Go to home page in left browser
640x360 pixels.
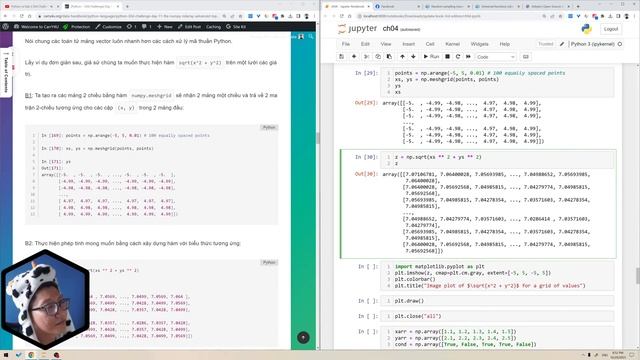pyautogui.click(x=29, y=16)
